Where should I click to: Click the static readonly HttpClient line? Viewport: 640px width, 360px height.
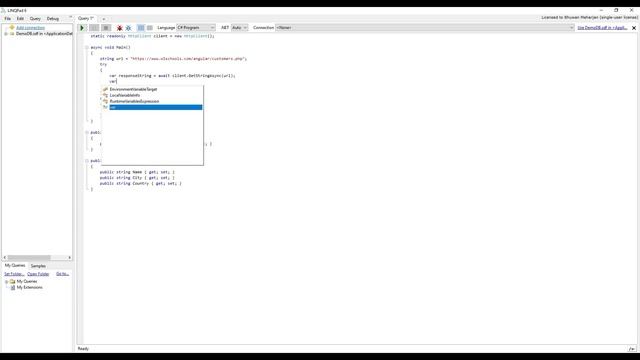152,36
